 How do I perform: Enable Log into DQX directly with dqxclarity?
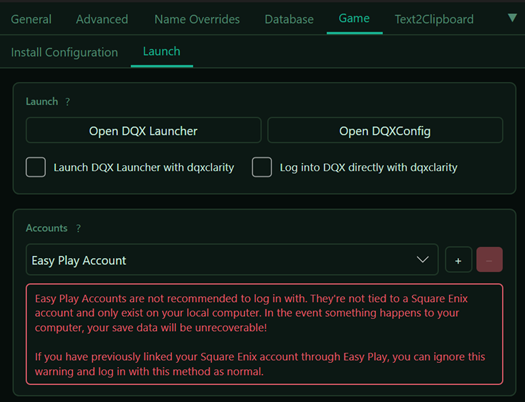[262, 167]
